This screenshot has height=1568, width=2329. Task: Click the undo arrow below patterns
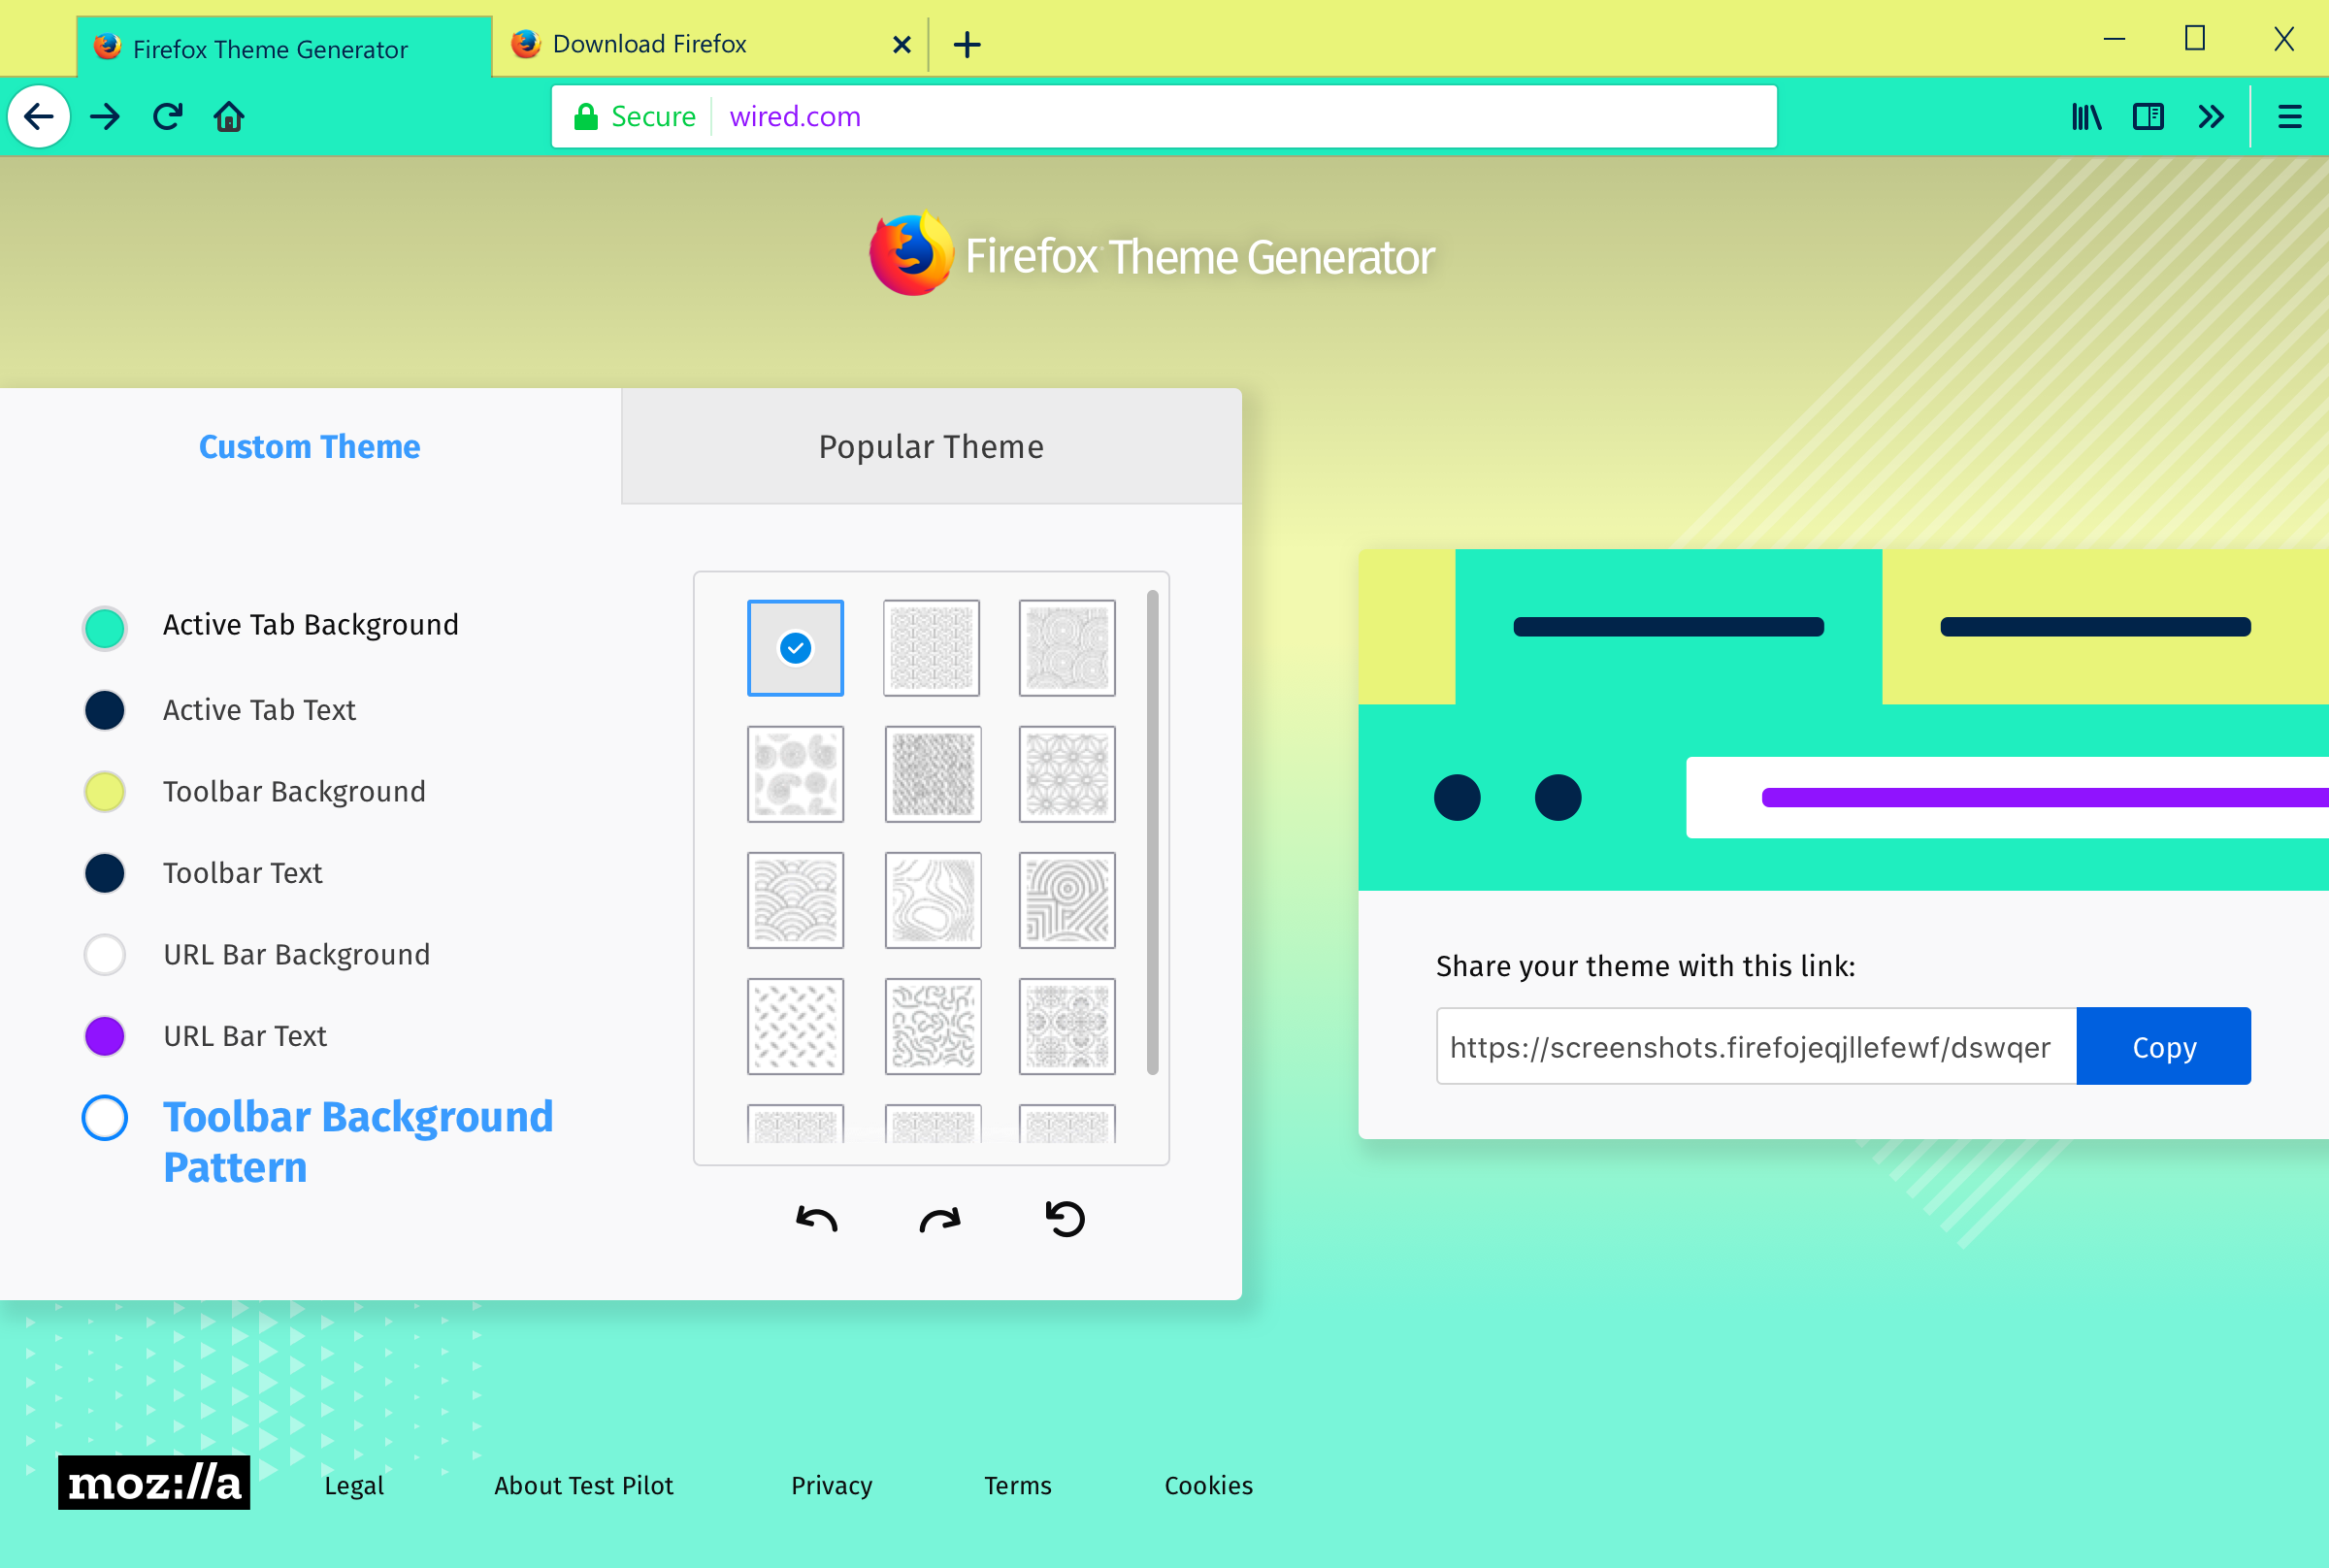pyautogui.click(x=816, y=1219)
